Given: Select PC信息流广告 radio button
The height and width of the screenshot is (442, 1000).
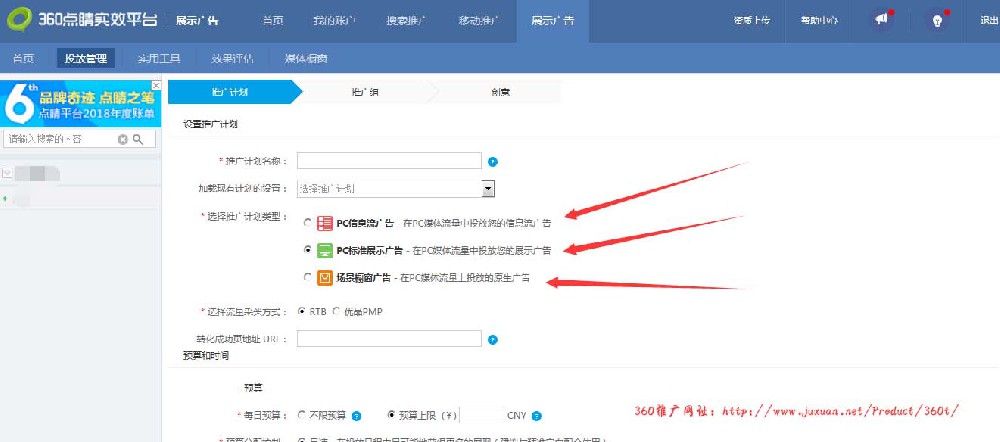Looking at the screenshot, I should click(x=307, y=223).
